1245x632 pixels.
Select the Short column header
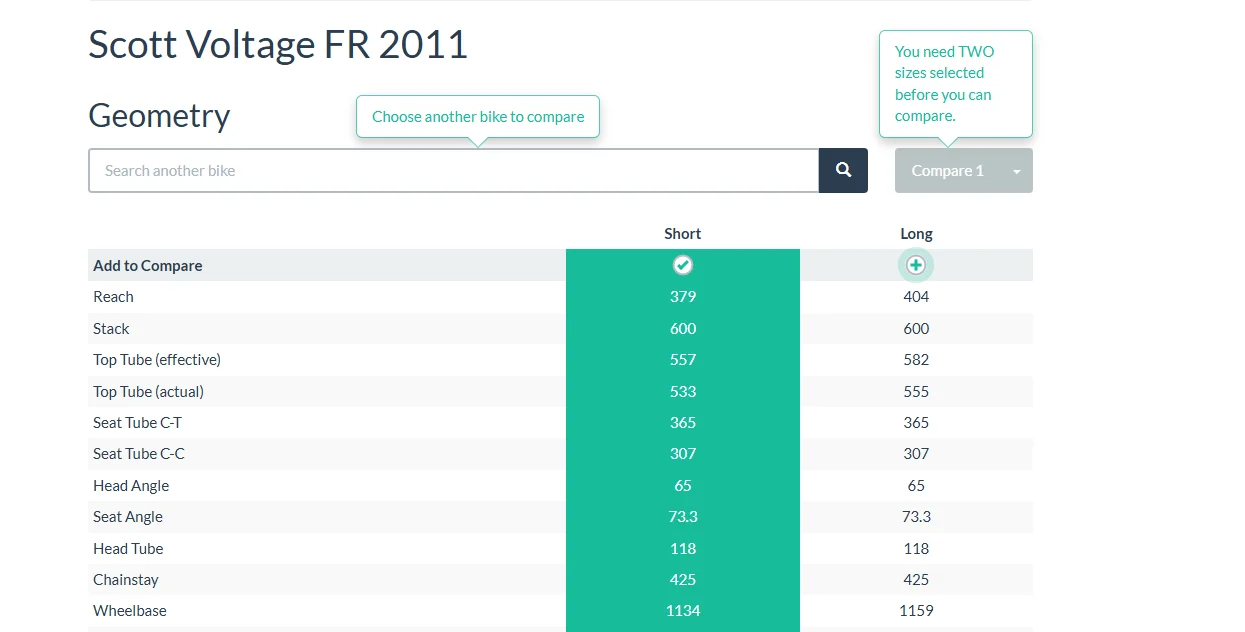click(x=683, y=234)
